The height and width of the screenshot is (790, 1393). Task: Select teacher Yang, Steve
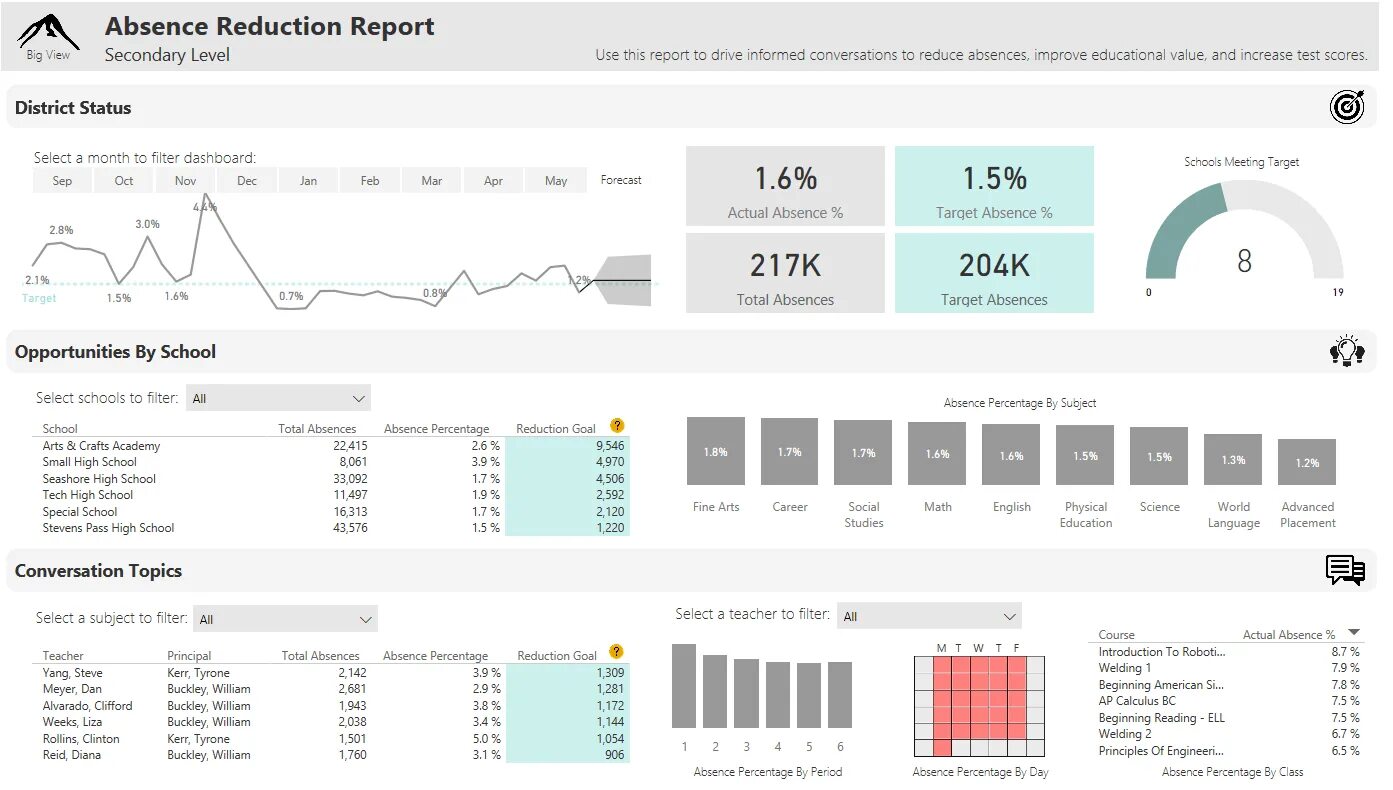point(72,673)
